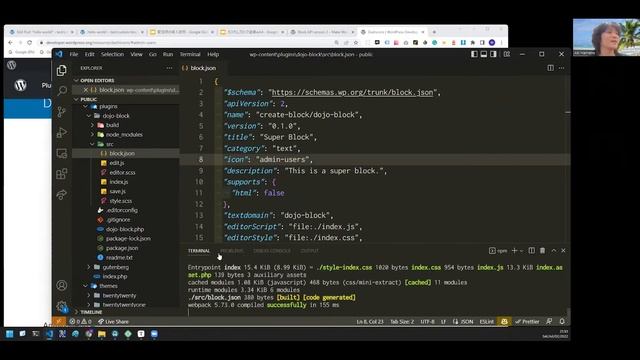Open editor.scss in the explorer
This screenshot has width=640, height=360.
pos(122,172)
